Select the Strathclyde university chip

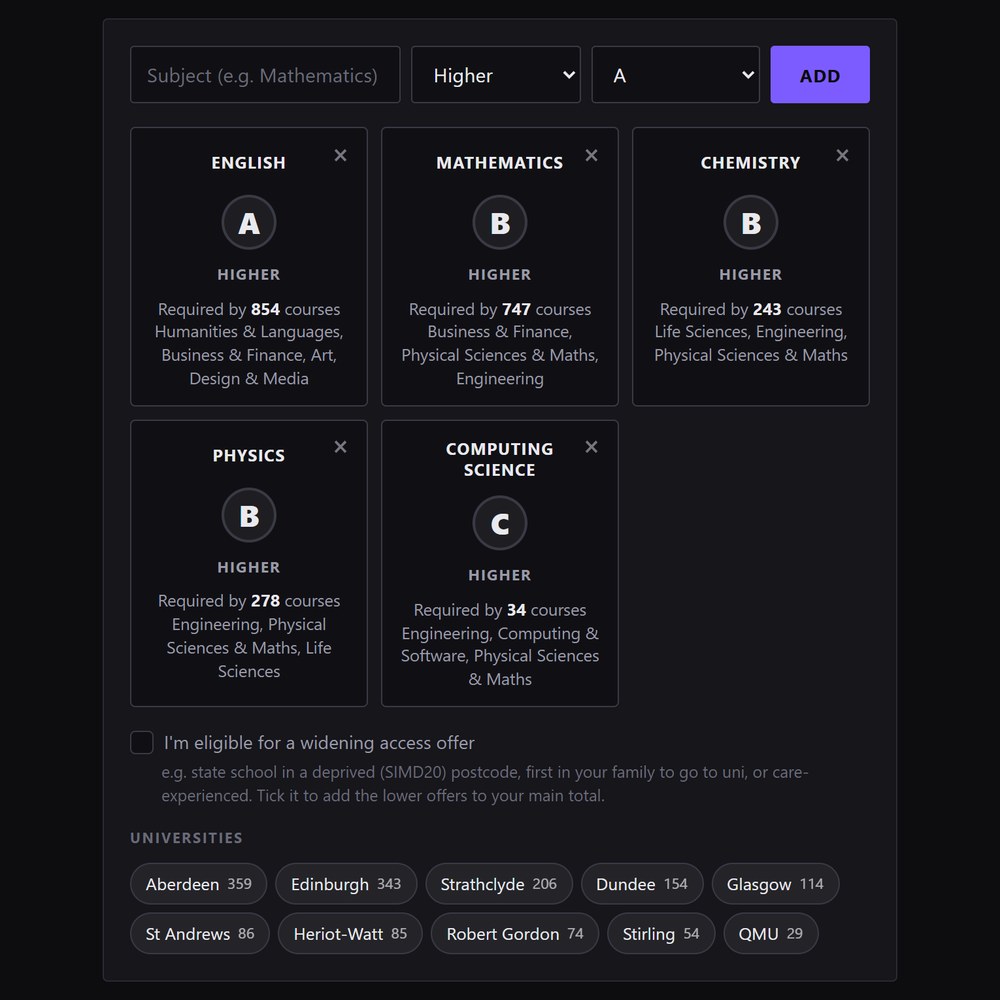pos(499,884)
